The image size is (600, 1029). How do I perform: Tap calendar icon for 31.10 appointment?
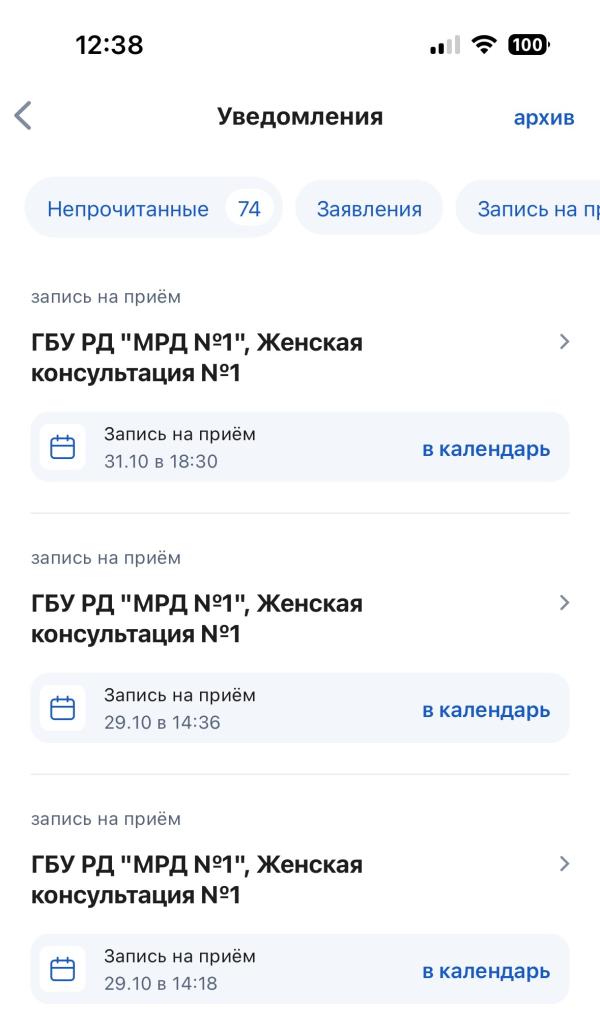[x=63, y=447]
